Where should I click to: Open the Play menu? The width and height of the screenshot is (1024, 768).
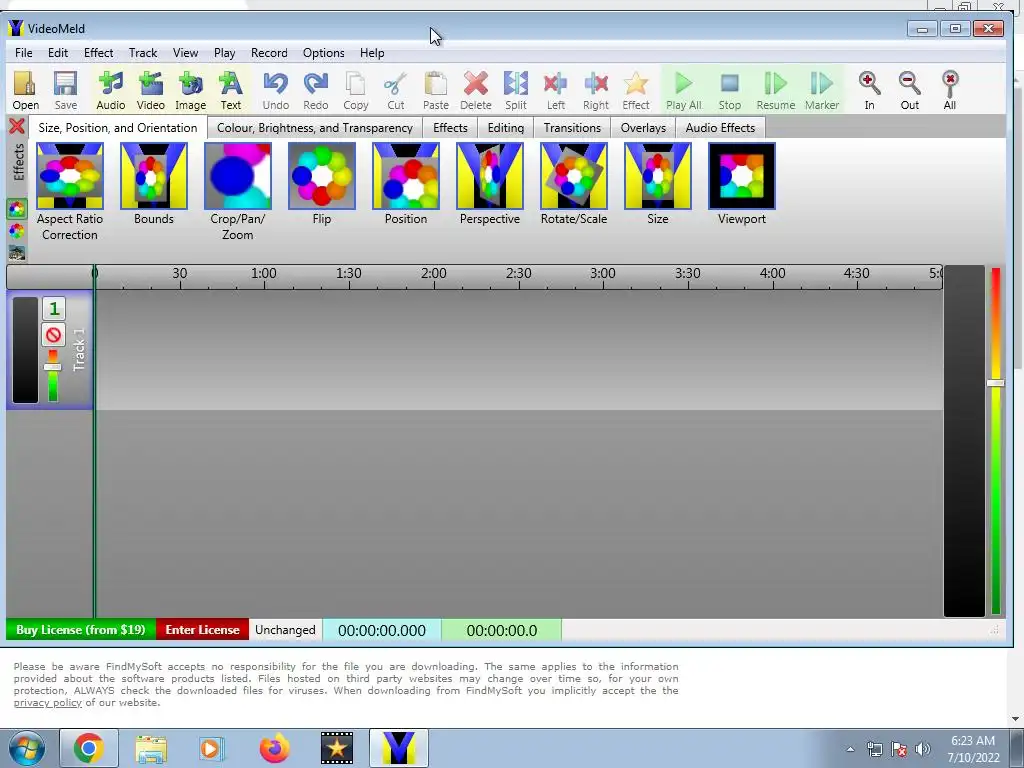(225, 53)
